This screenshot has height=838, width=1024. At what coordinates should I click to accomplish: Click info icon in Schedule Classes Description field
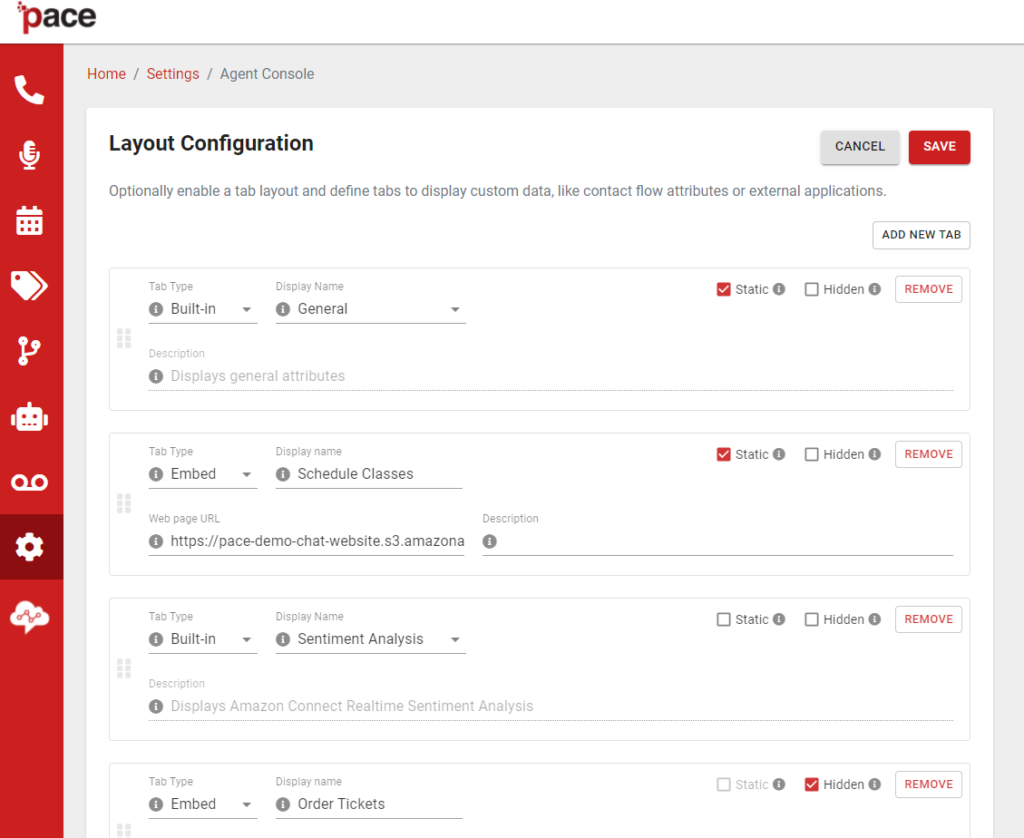[490, 541]
